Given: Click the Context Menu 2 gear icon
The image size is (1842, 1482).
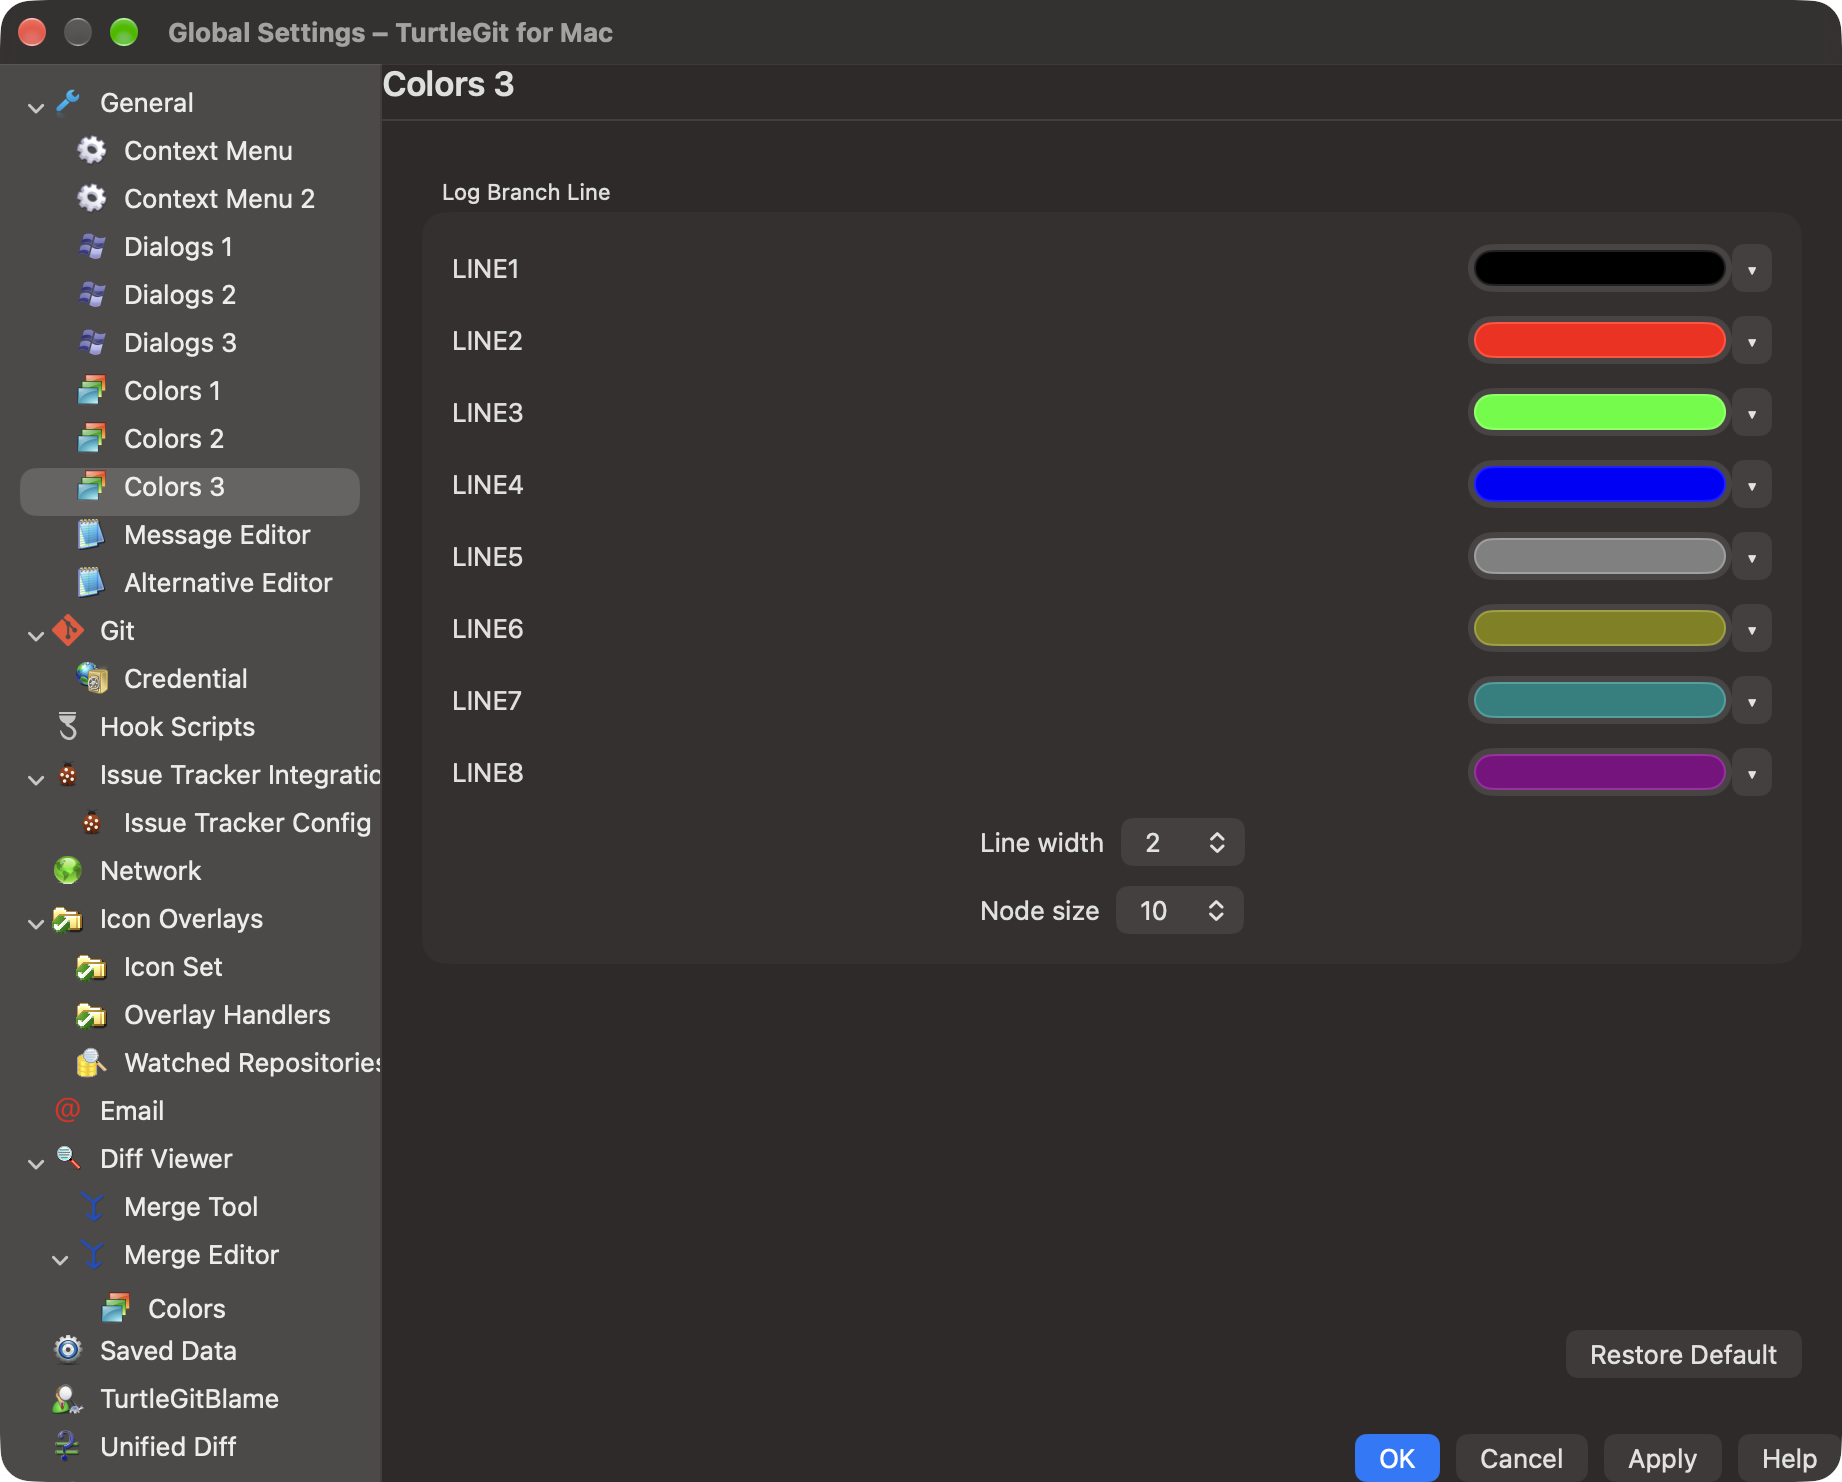Looking at the screenshot, I should pos(92,198).
